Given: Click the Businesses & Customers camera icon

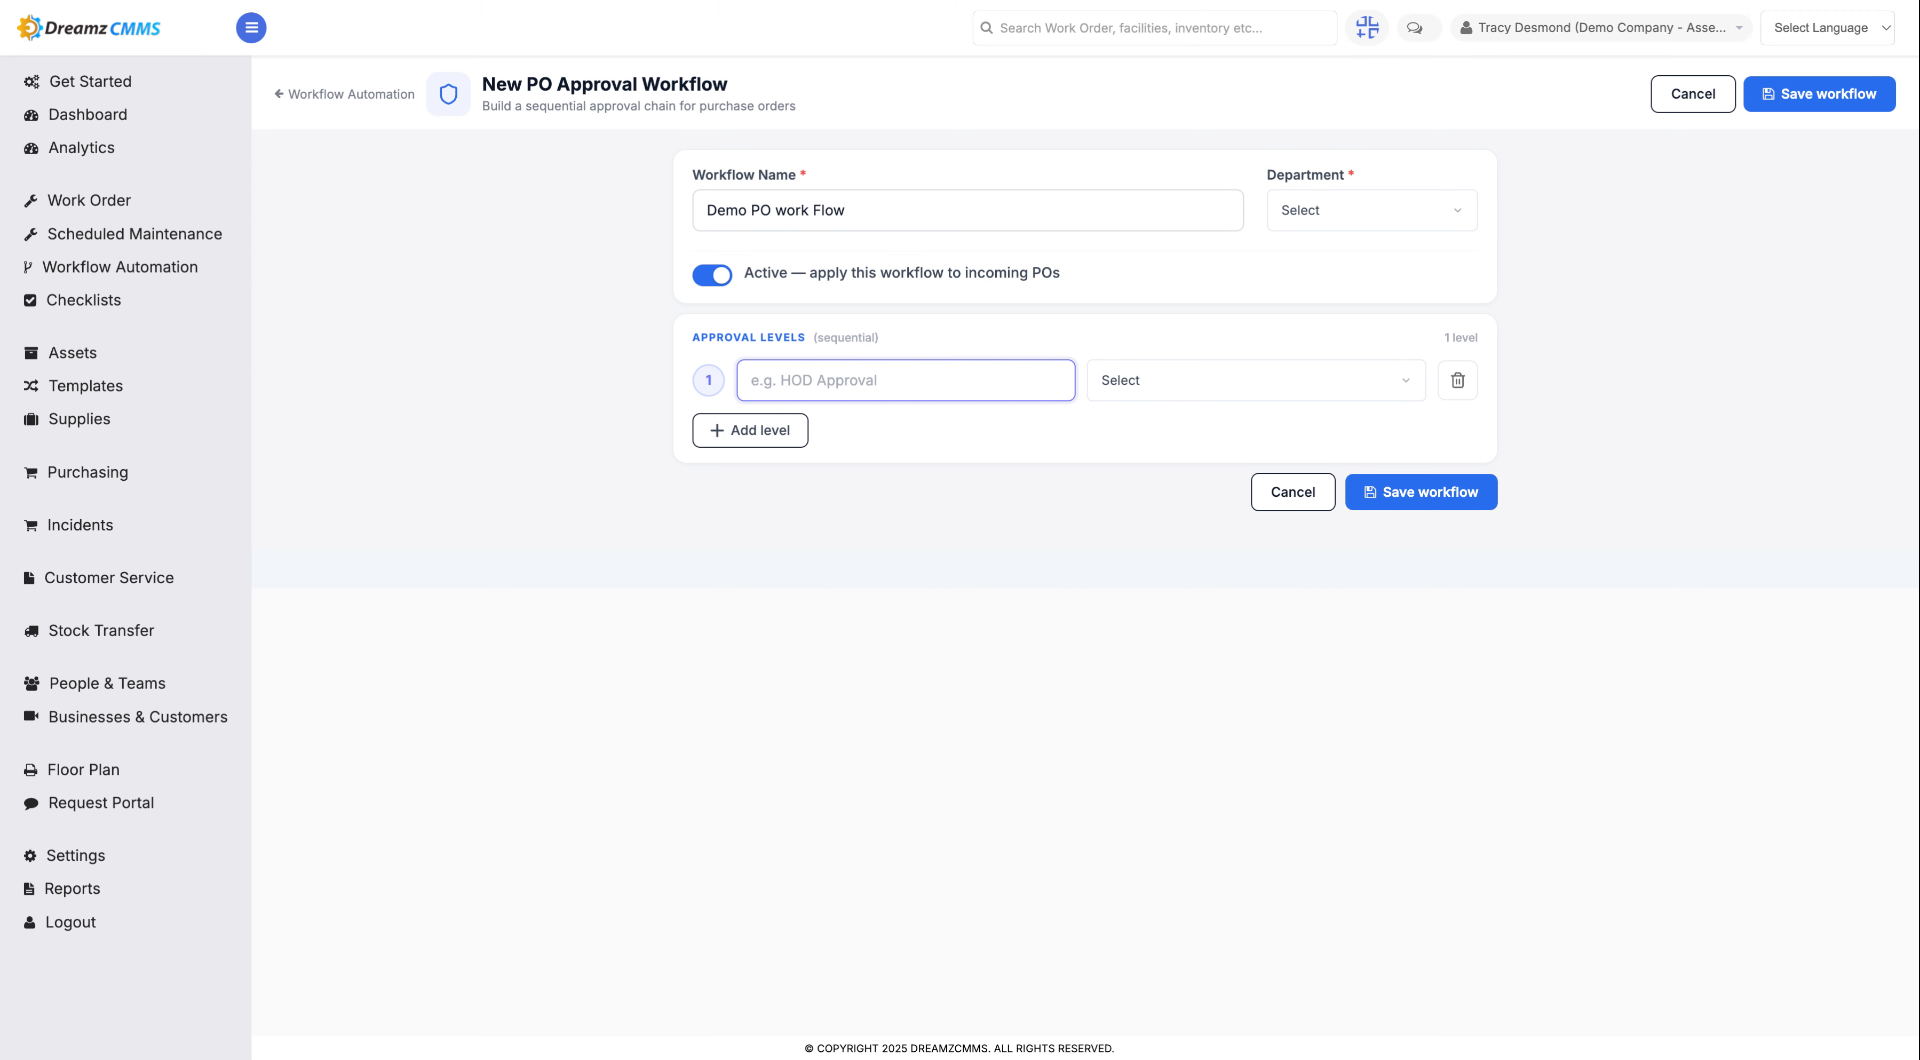Looking at the screenshot, I should 31,716.
